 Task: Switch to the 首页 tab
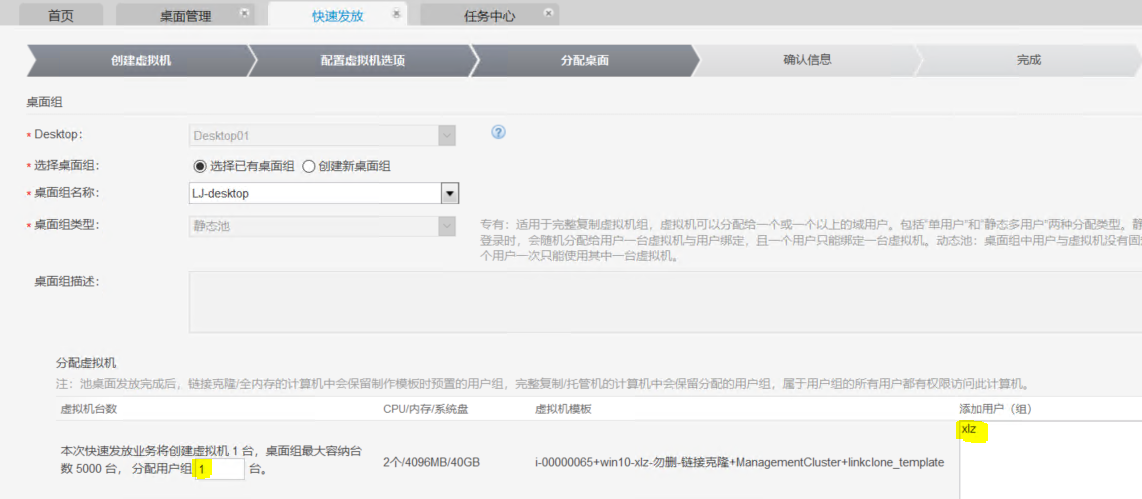61,15
